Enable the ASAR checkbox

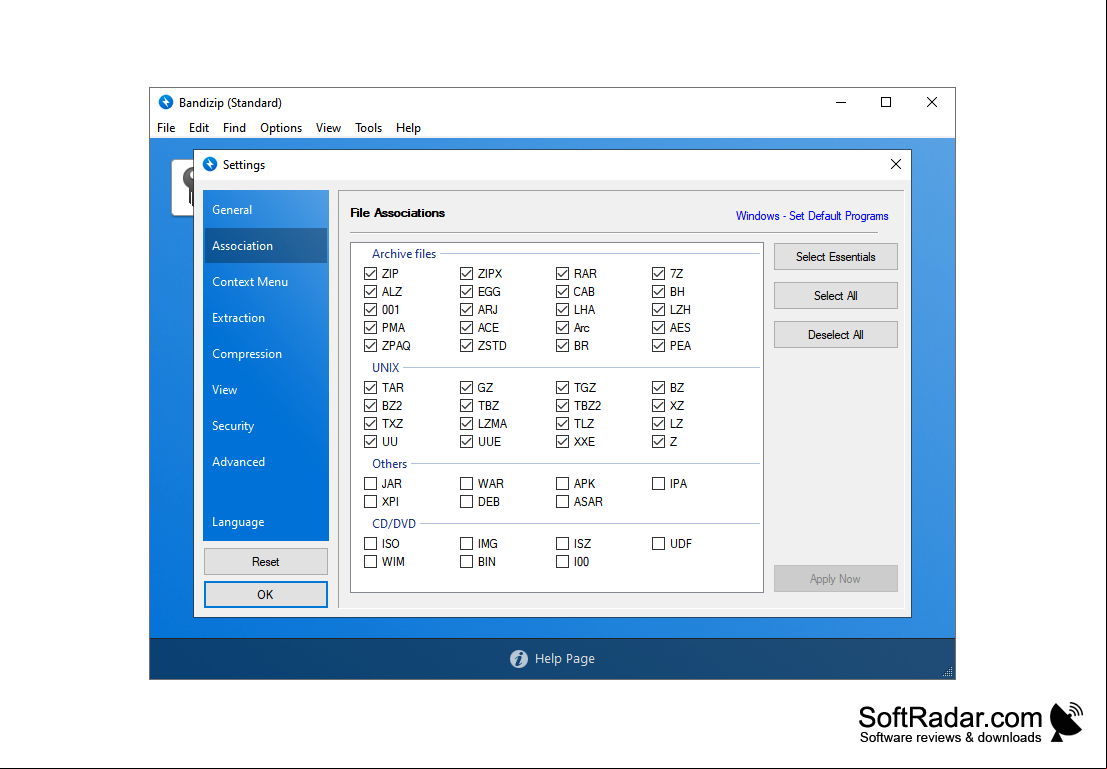point(563,502)
